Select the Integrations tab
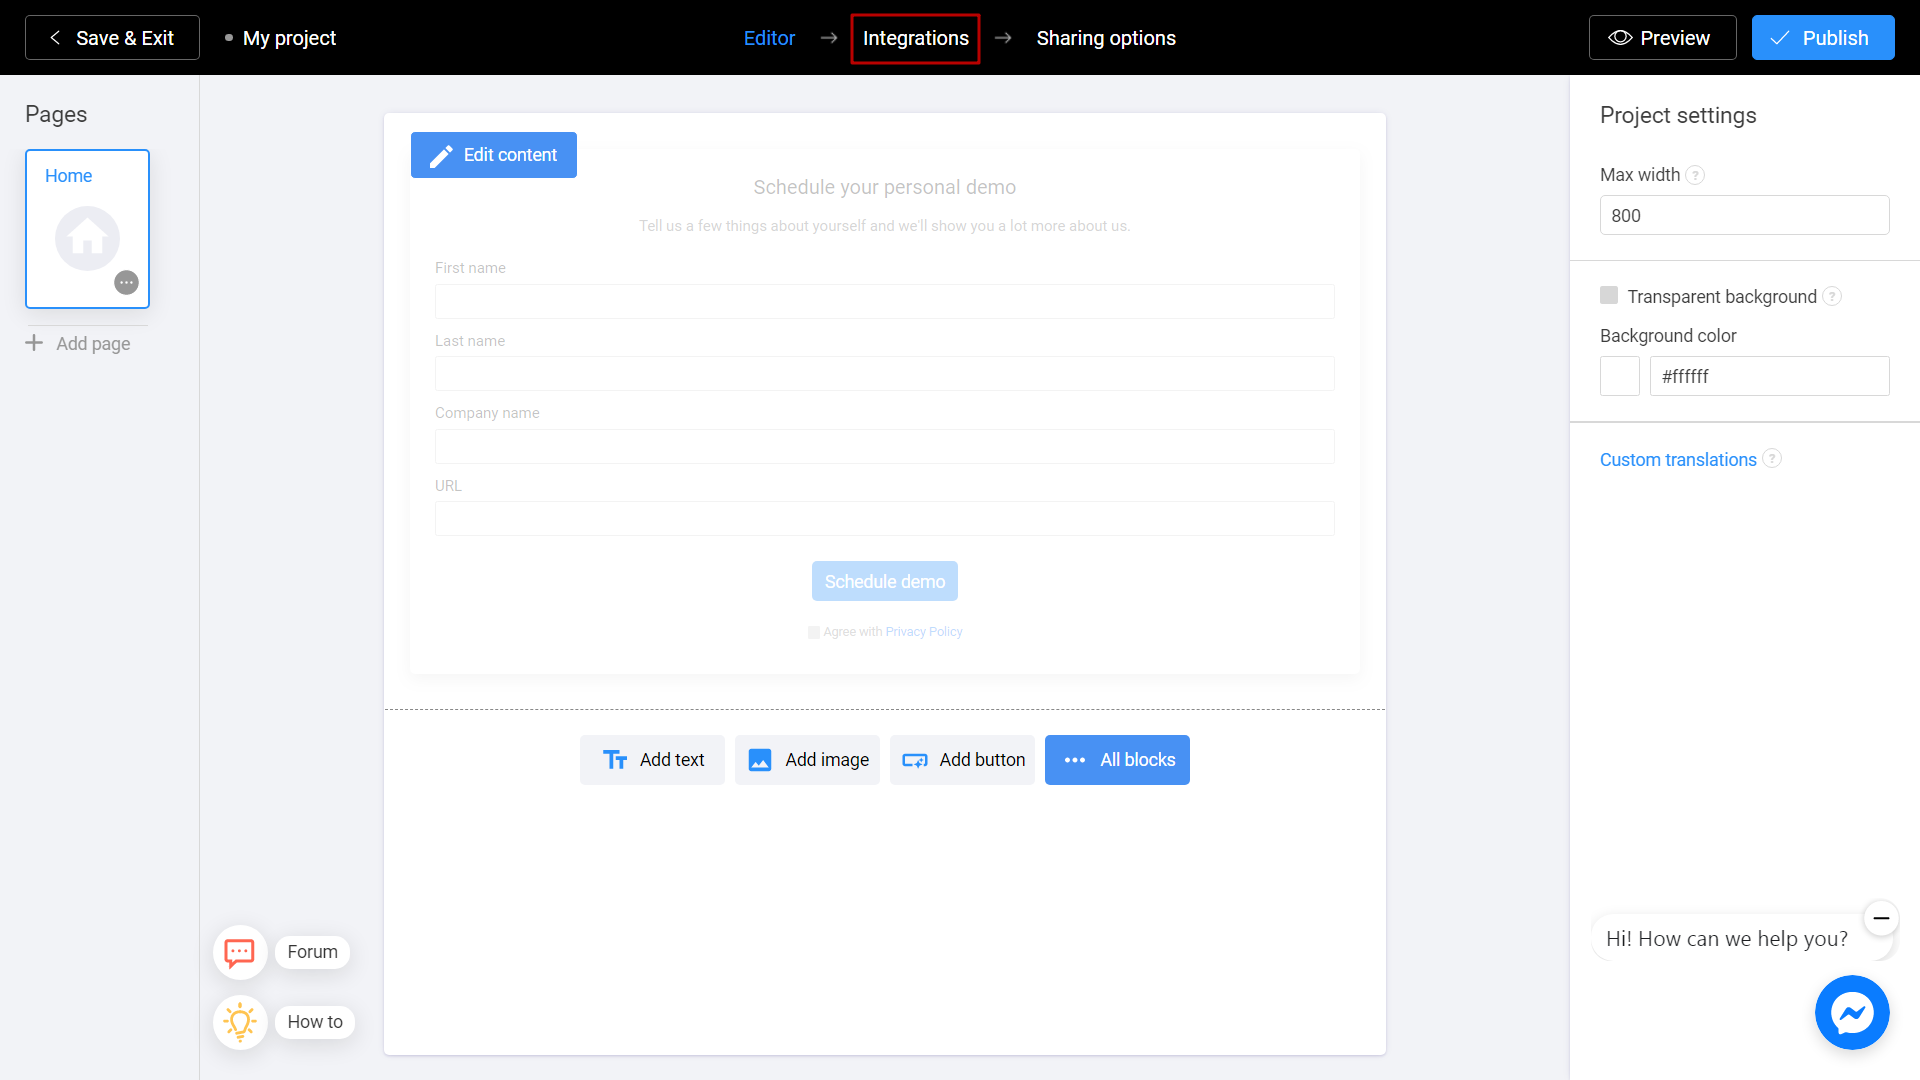This screenshot has height=1080, width=1920. [915, 37]
